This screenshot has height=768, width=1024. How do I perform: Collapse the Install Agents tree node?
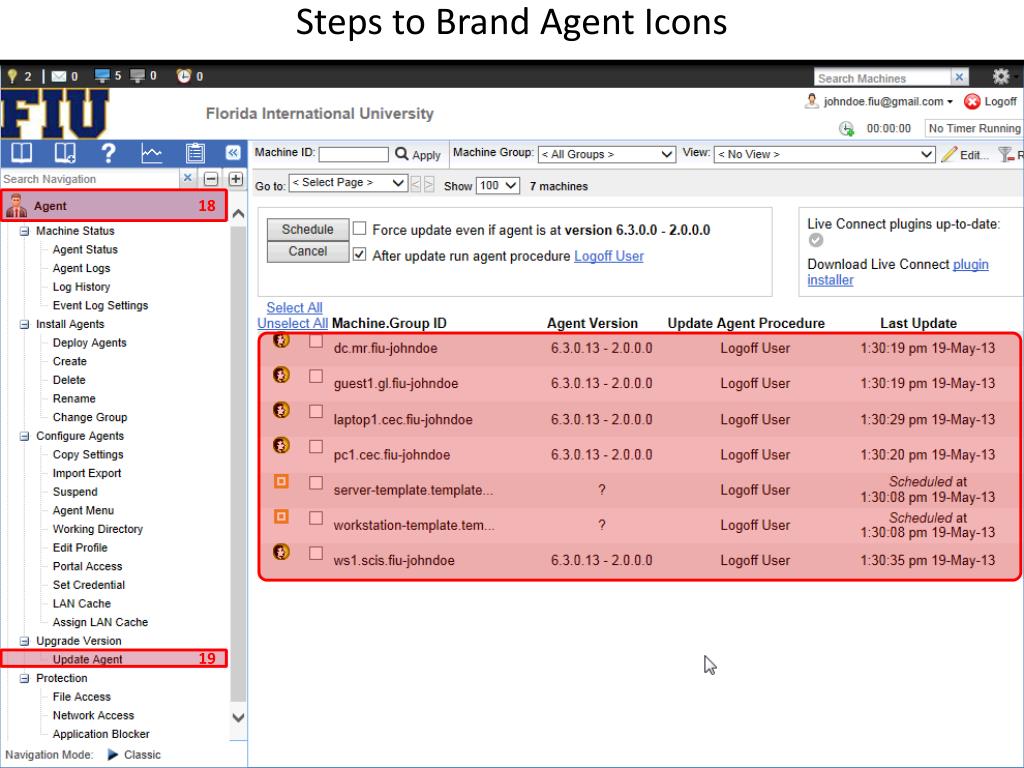pyautogui.click(x=24, y=325)
